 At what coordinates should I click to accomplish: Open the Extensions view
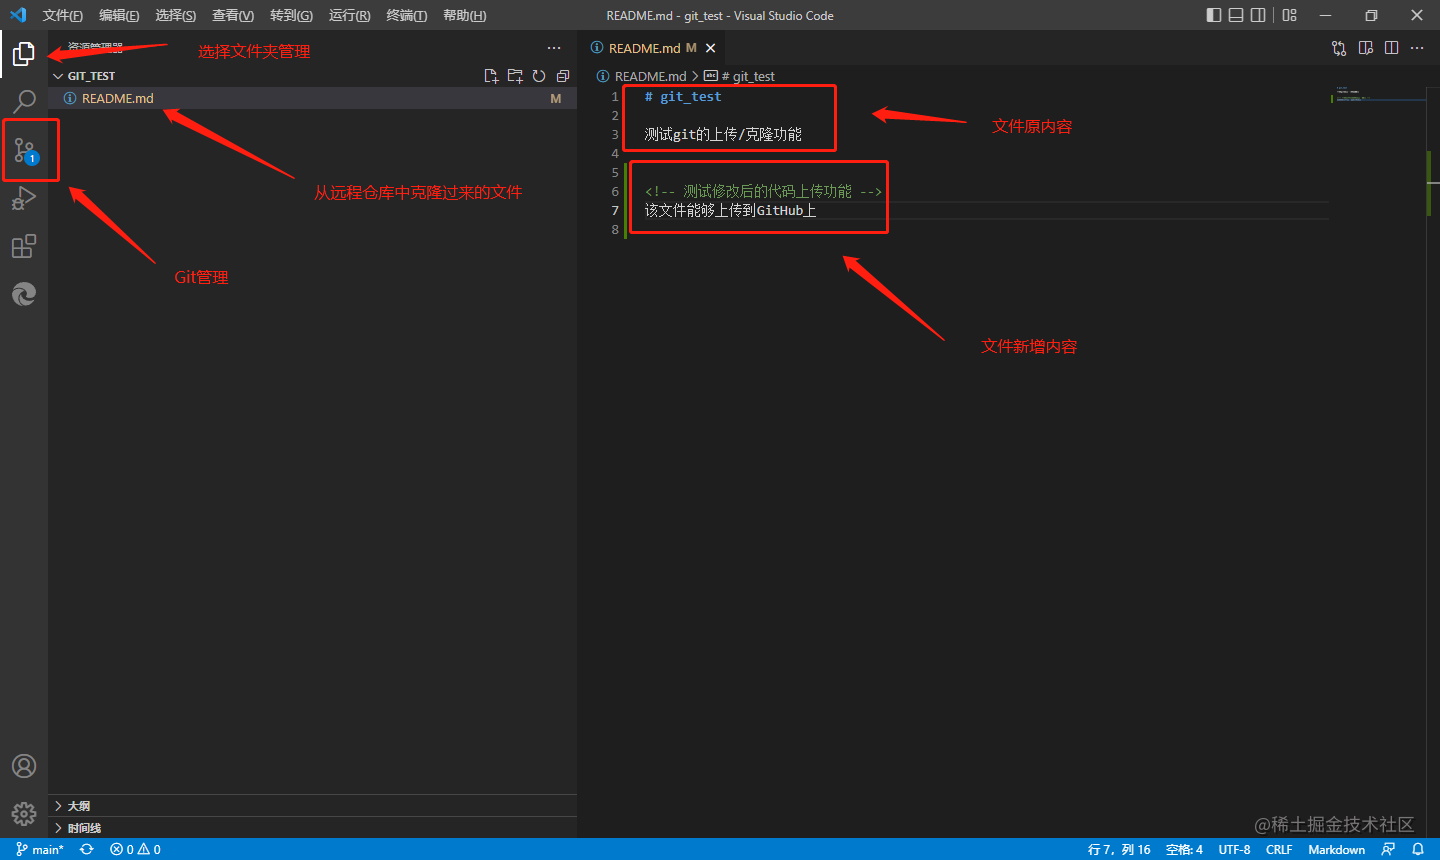pos(24,246)
